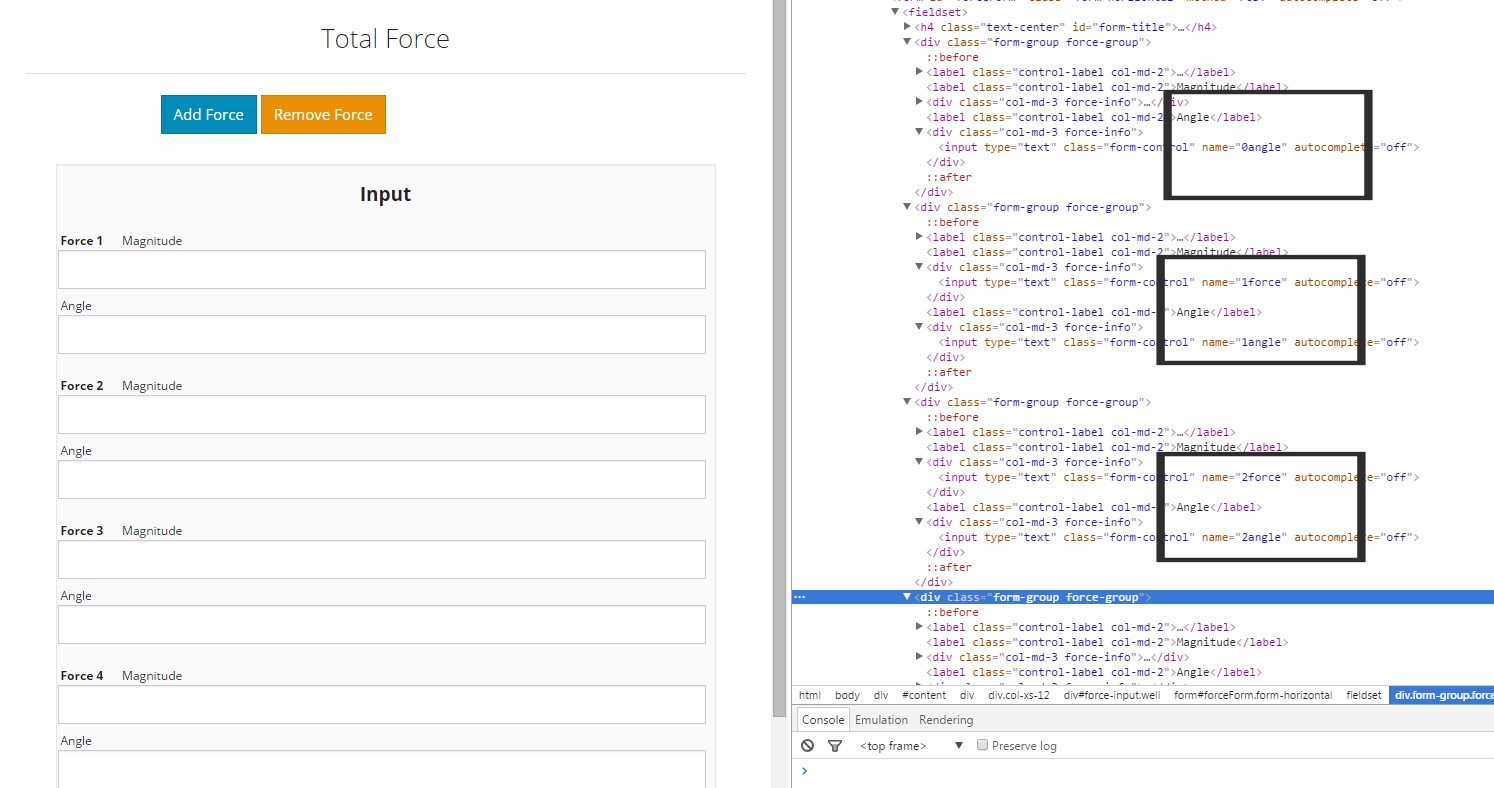Switch to the Console drawer tab
This screenshot has width=1494, height=788.
[823, 720]
